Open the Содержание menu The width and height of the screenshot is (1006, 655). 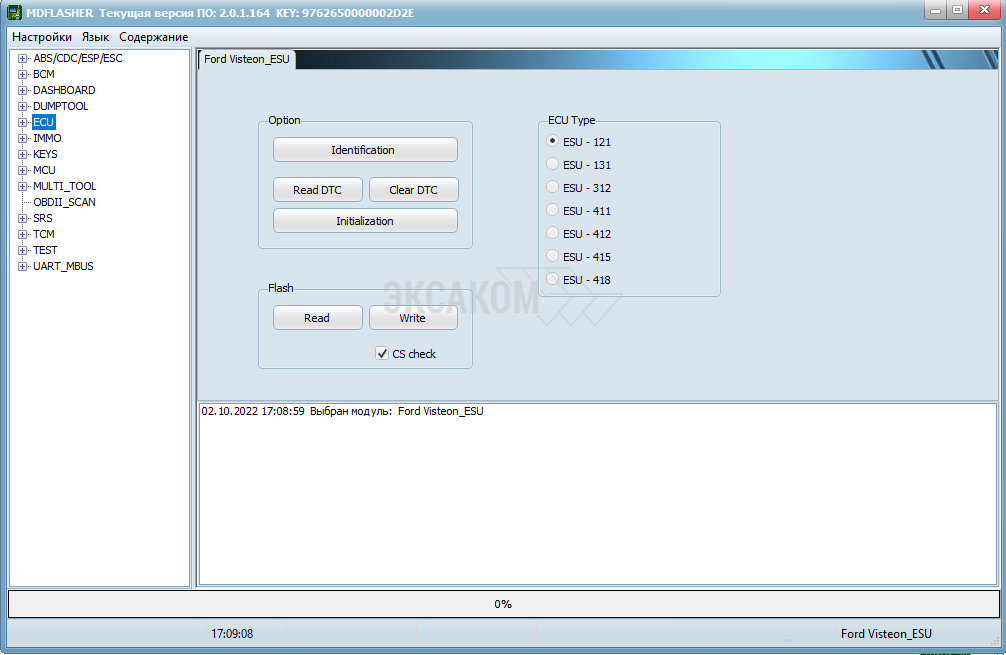(154, 37)
